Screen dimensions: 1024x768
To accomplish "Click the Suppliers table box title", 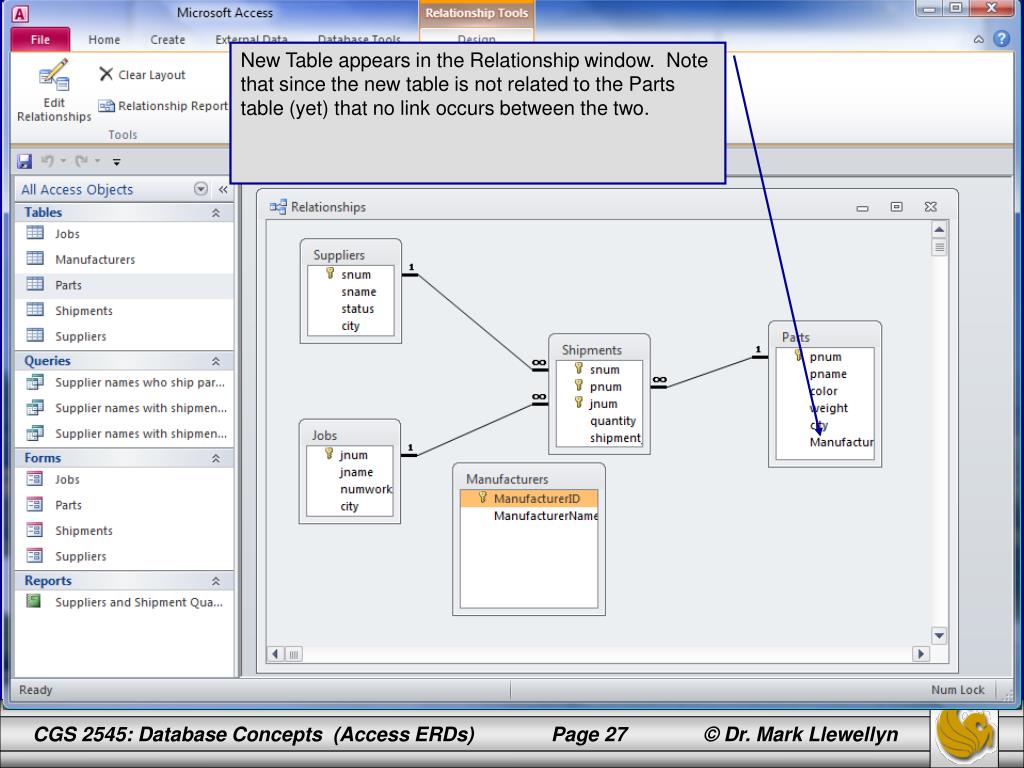I will coord(338,255).
